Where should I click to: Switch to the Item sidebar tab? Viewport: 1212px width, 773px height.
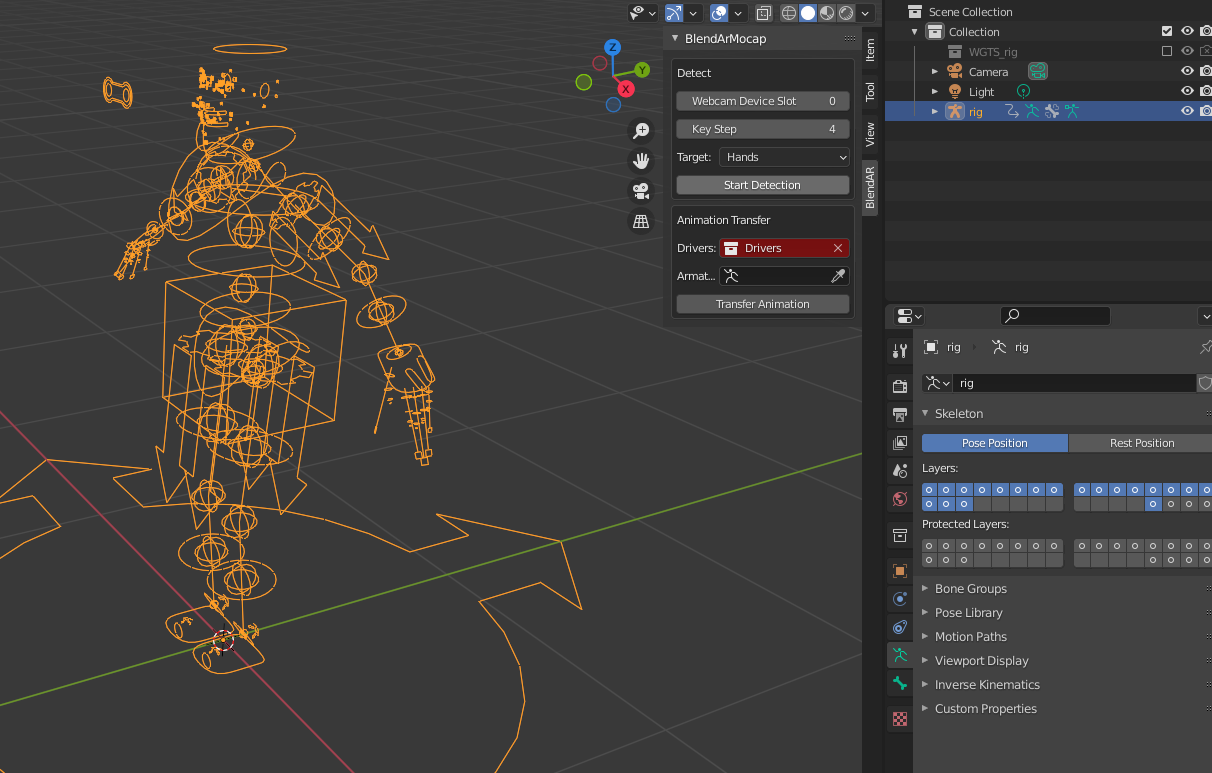point(870,49)
